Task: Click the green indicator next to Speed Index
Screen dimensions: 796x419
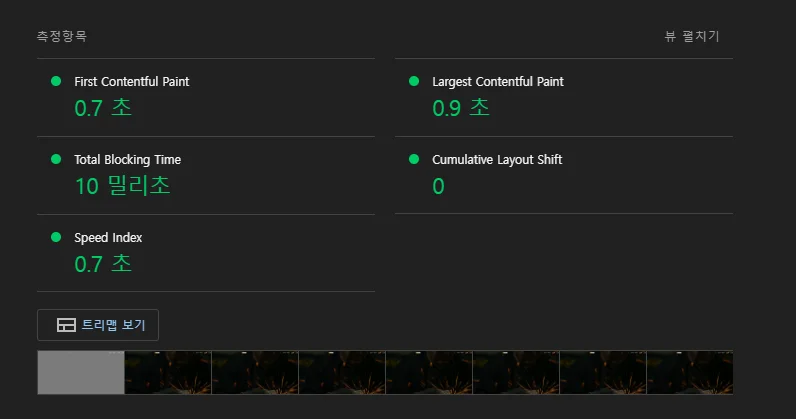Action: [56, 237]
